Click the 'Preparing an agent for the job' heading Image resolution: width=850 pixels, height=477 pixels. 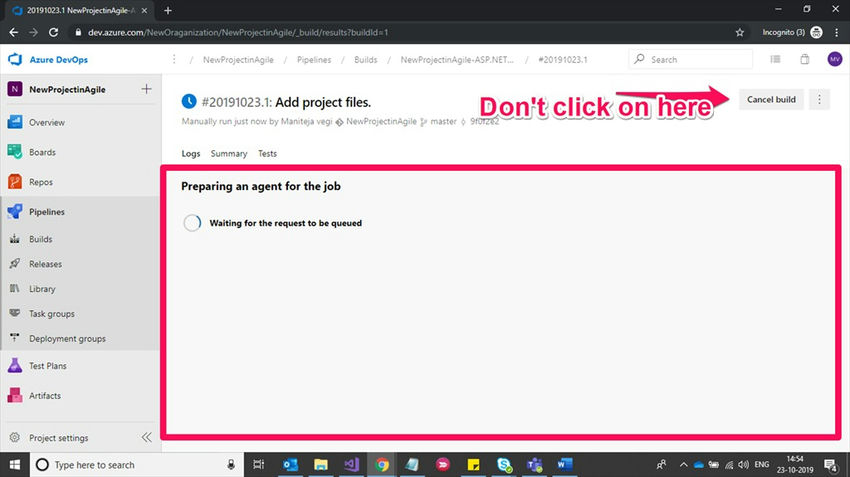(x=261, y=186)
